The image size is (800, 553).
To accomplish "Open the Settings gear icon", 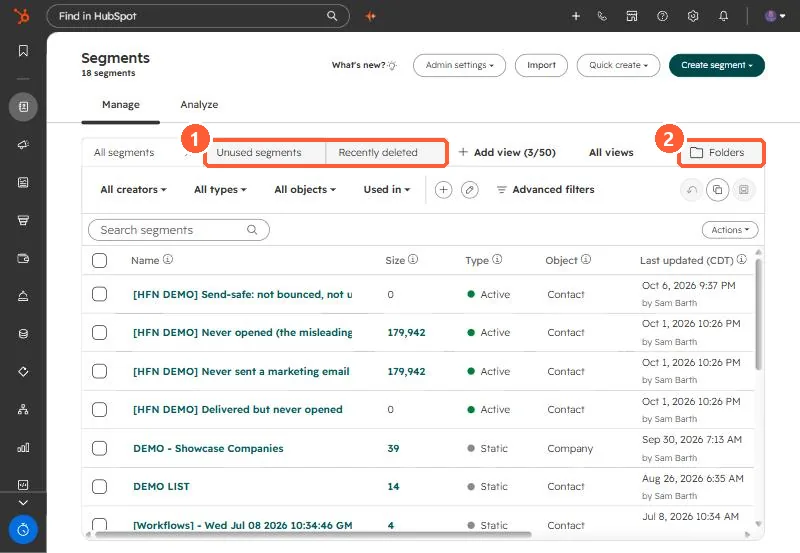I will 692,16.
